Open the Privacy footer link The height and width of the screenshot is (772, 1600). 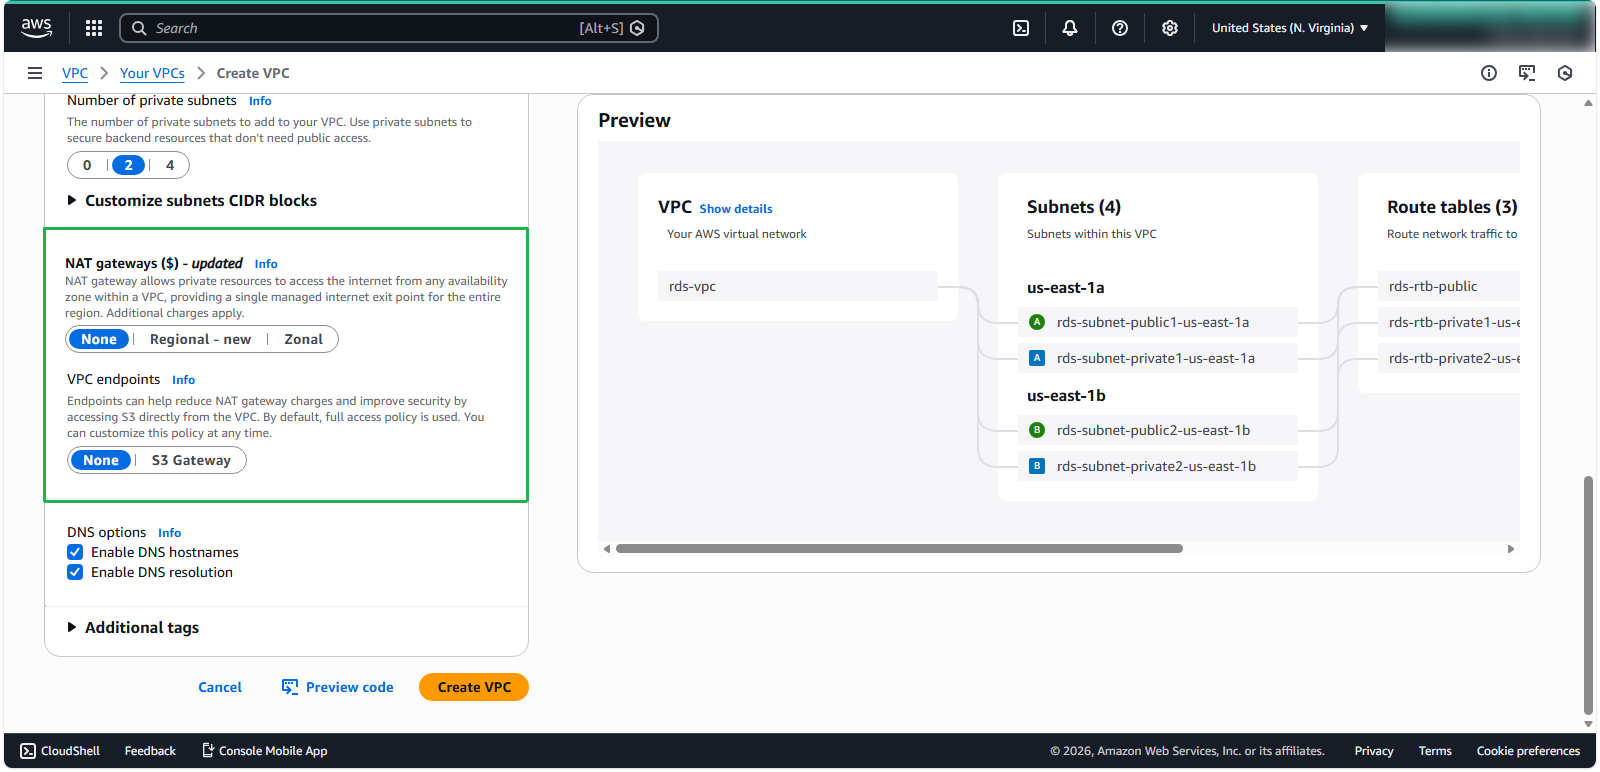(1374, 751)
